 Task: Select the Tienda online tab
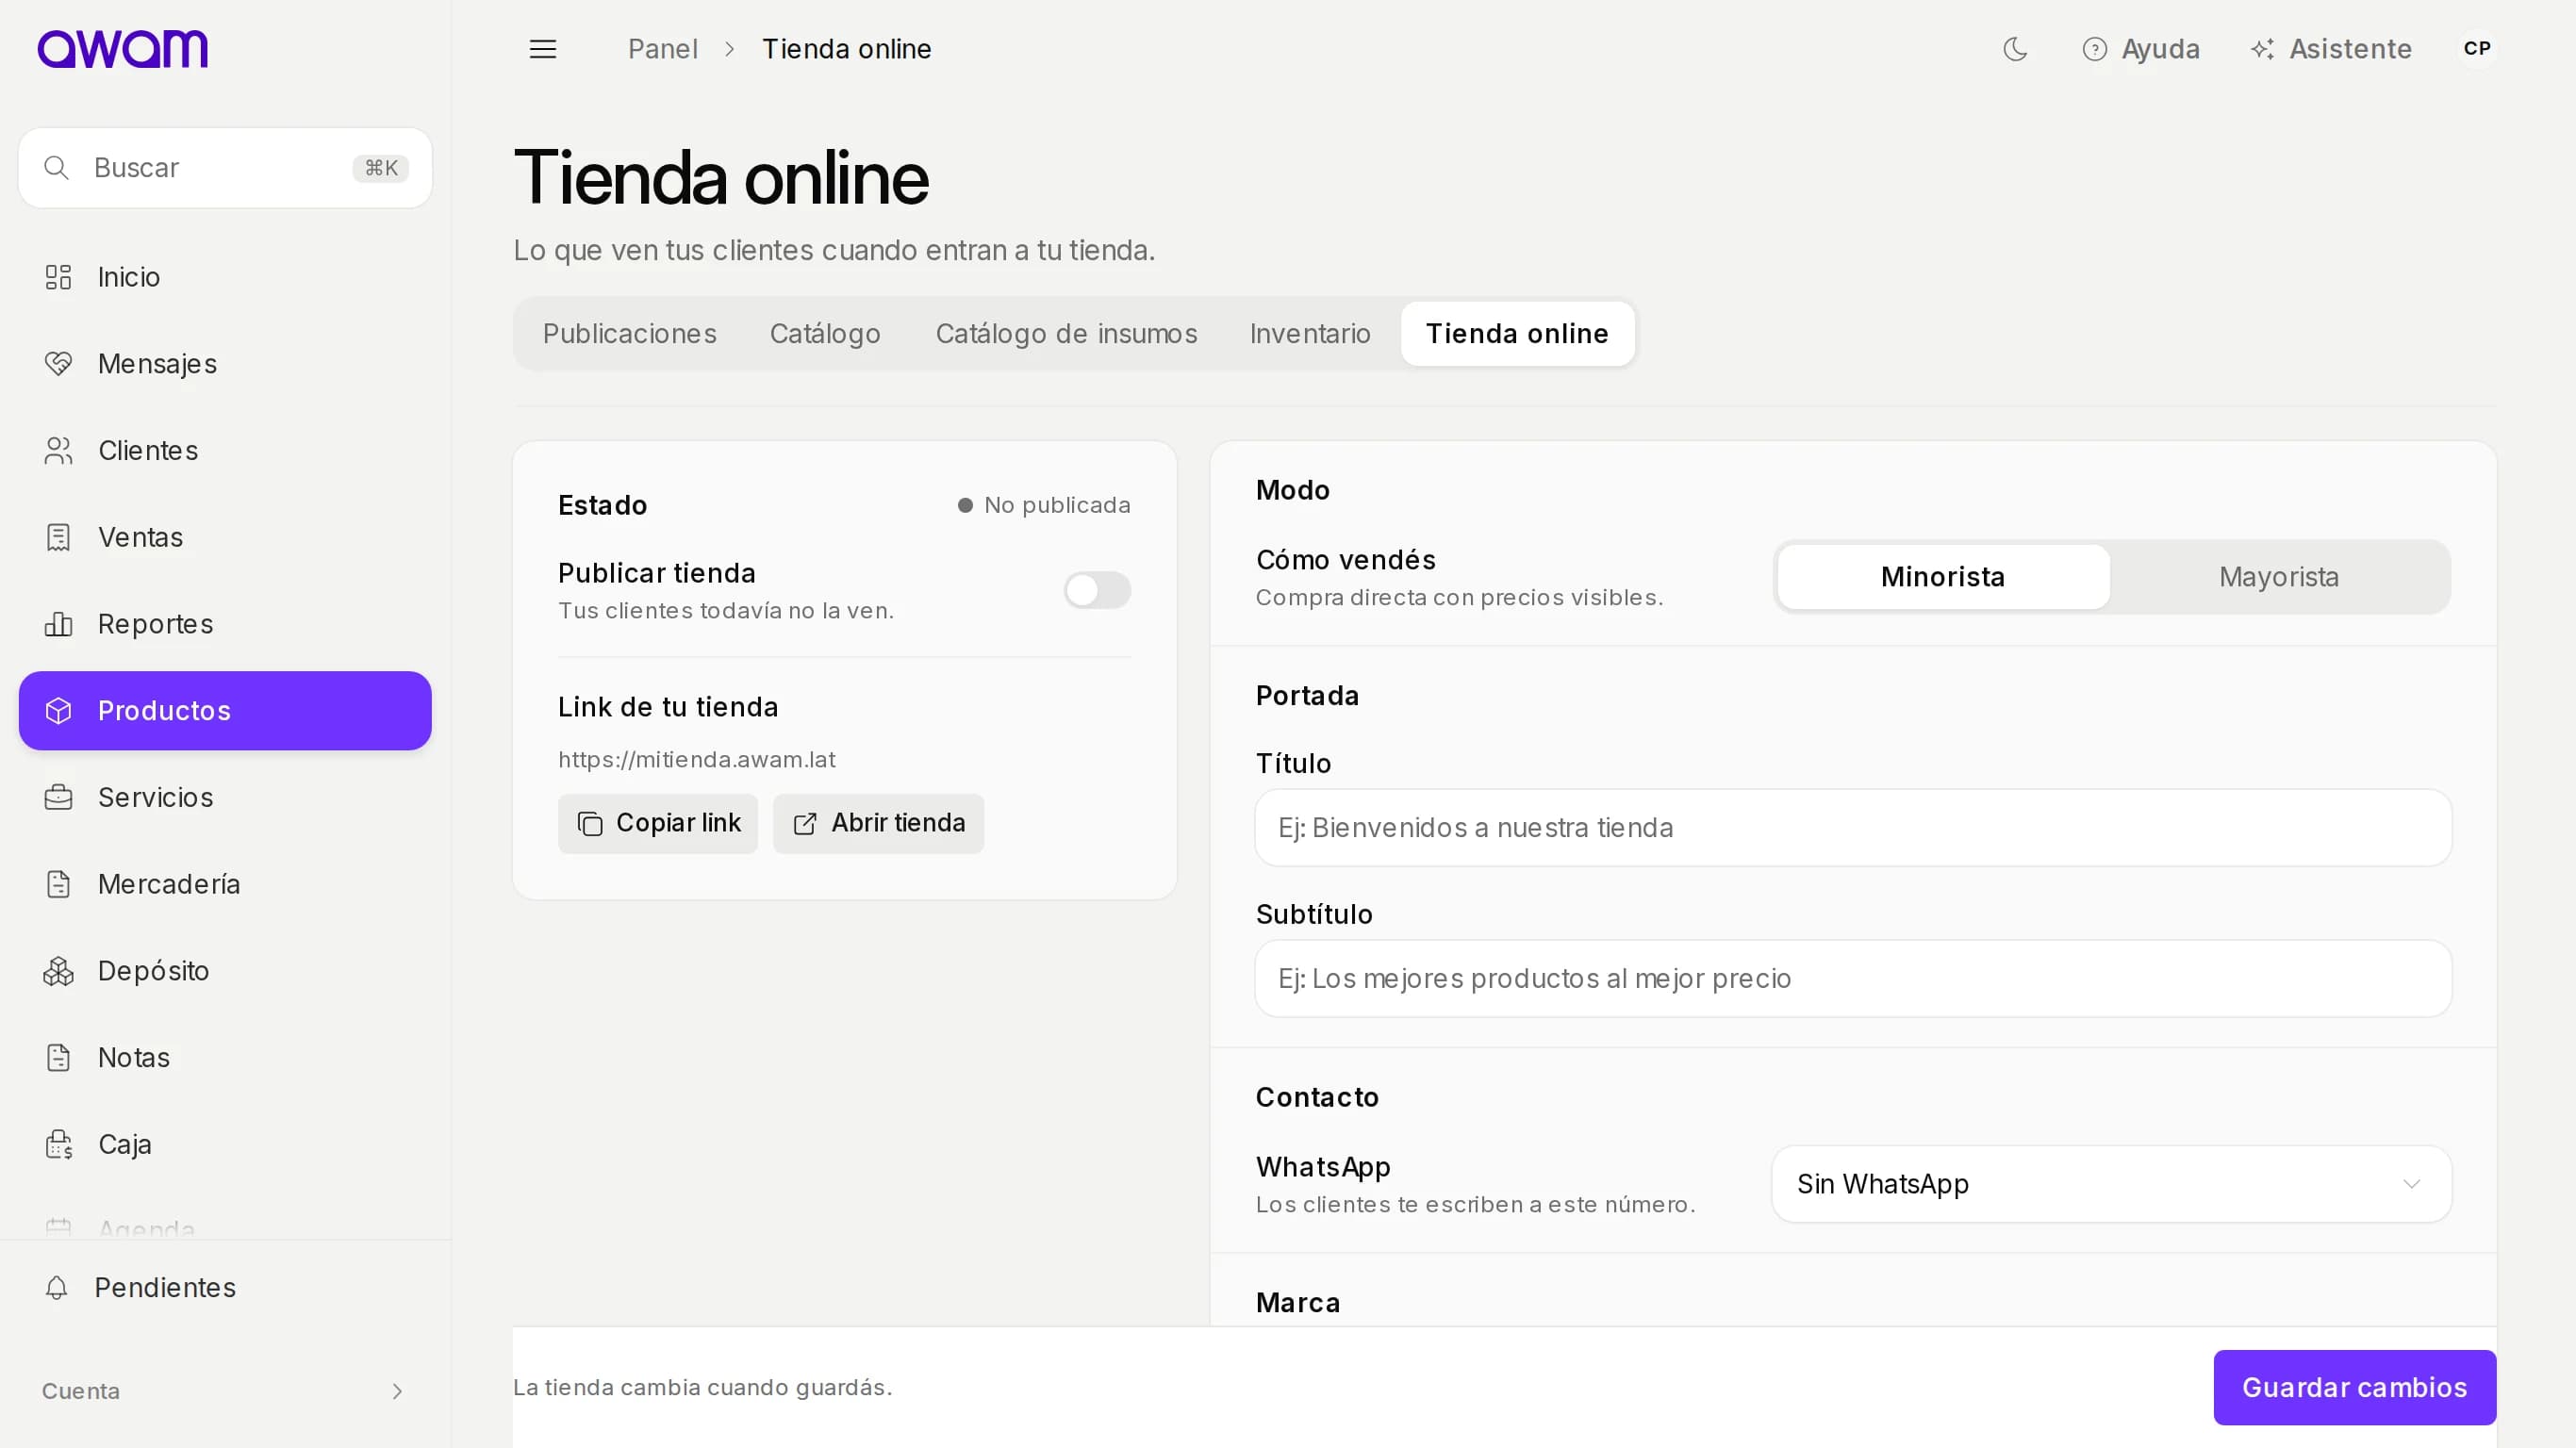[1517, 334]
